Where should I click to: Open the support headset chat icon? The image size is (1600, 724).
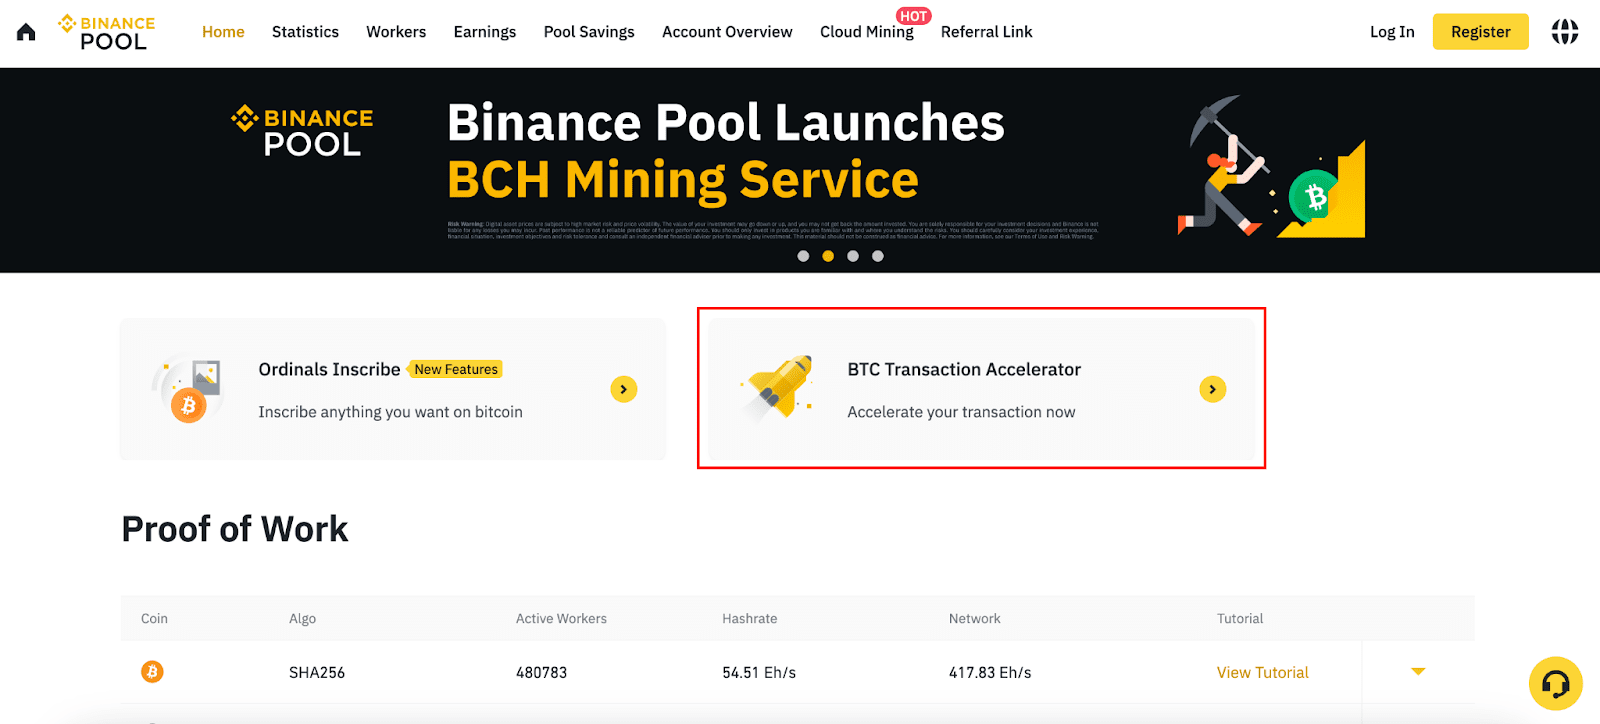(1555, 683)
